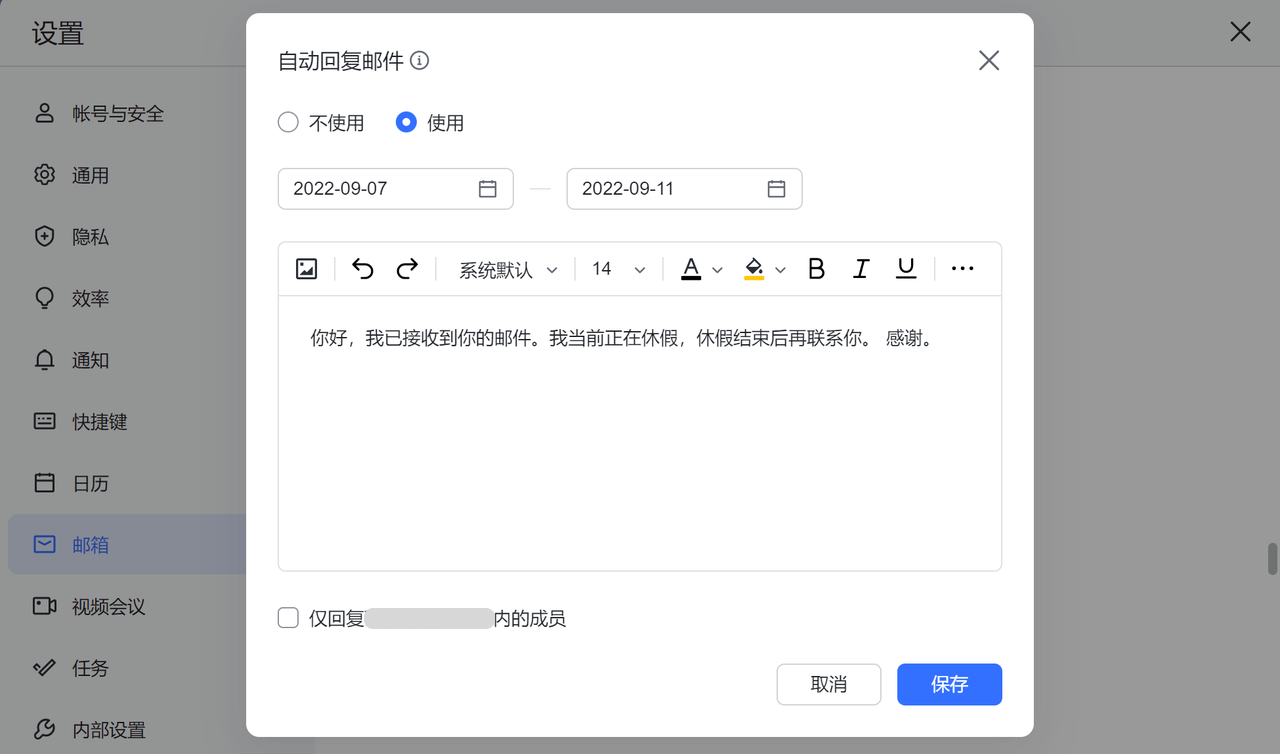Open the 系统默认 font family dropdown
1280x754 pixels.
507,268
